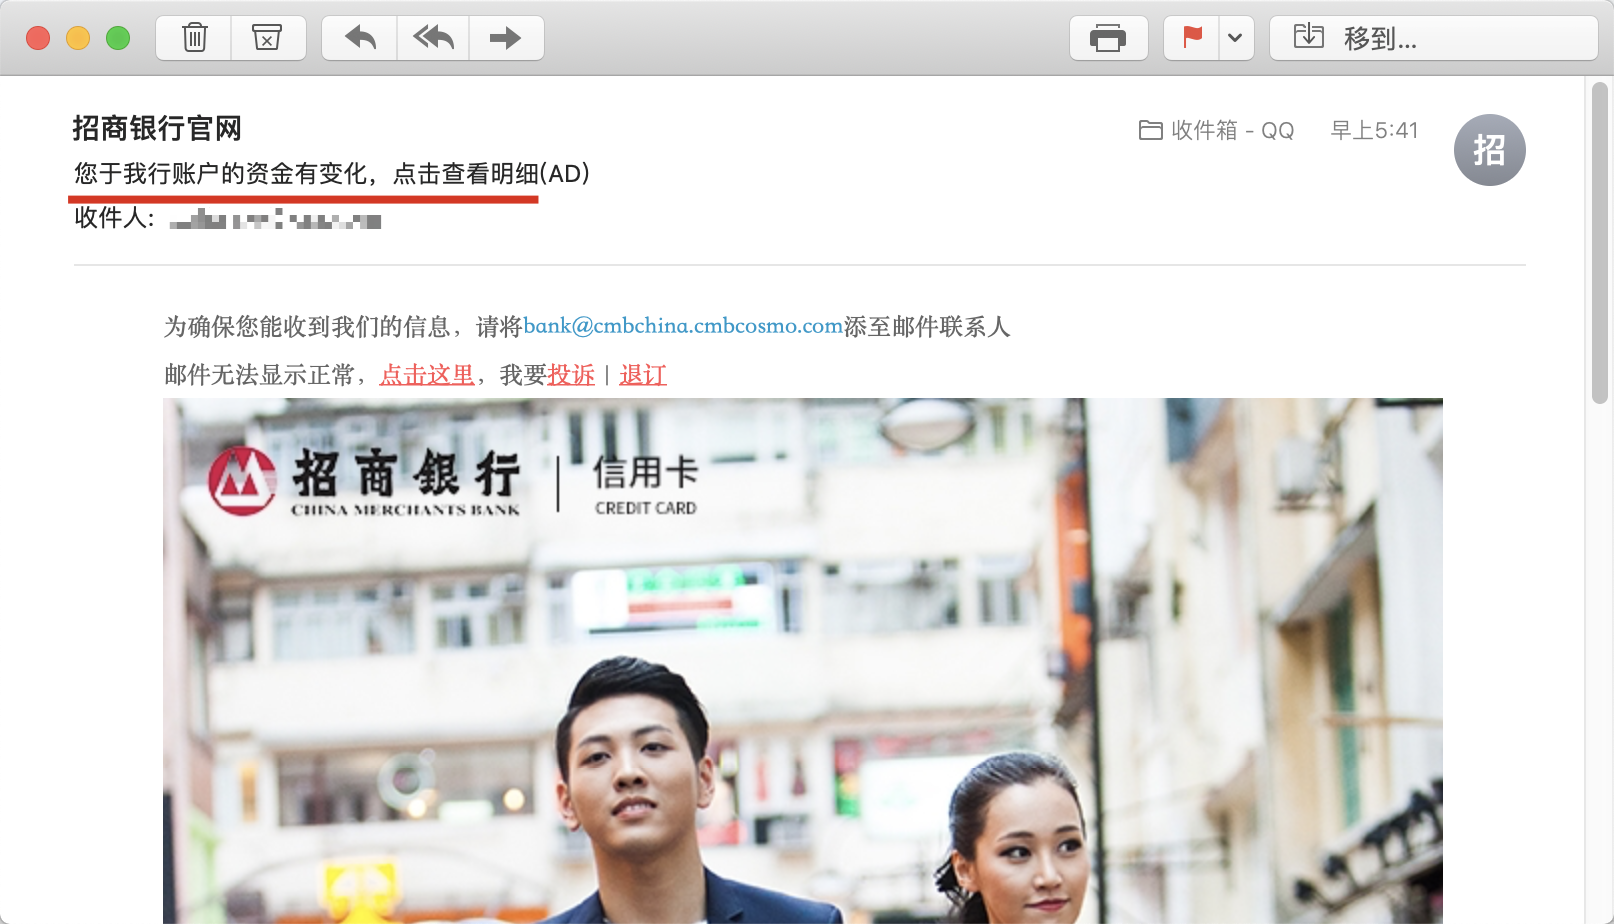Forward this email
Screen dimensions: 1614x924
pos(506,38)
